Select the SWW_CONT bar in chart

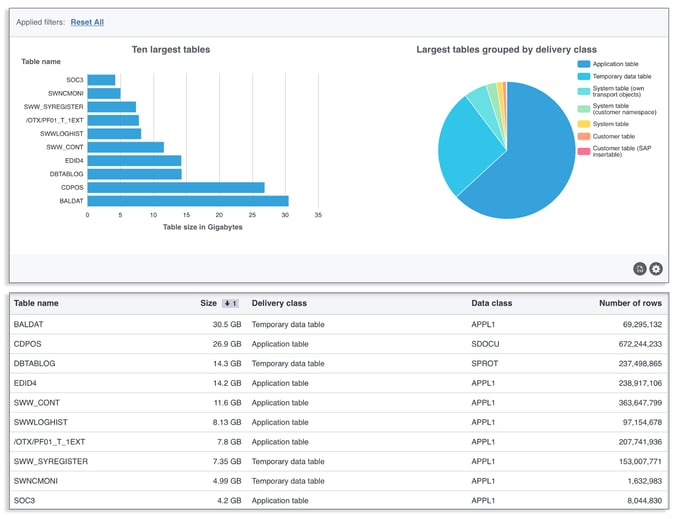coord(126,147)
